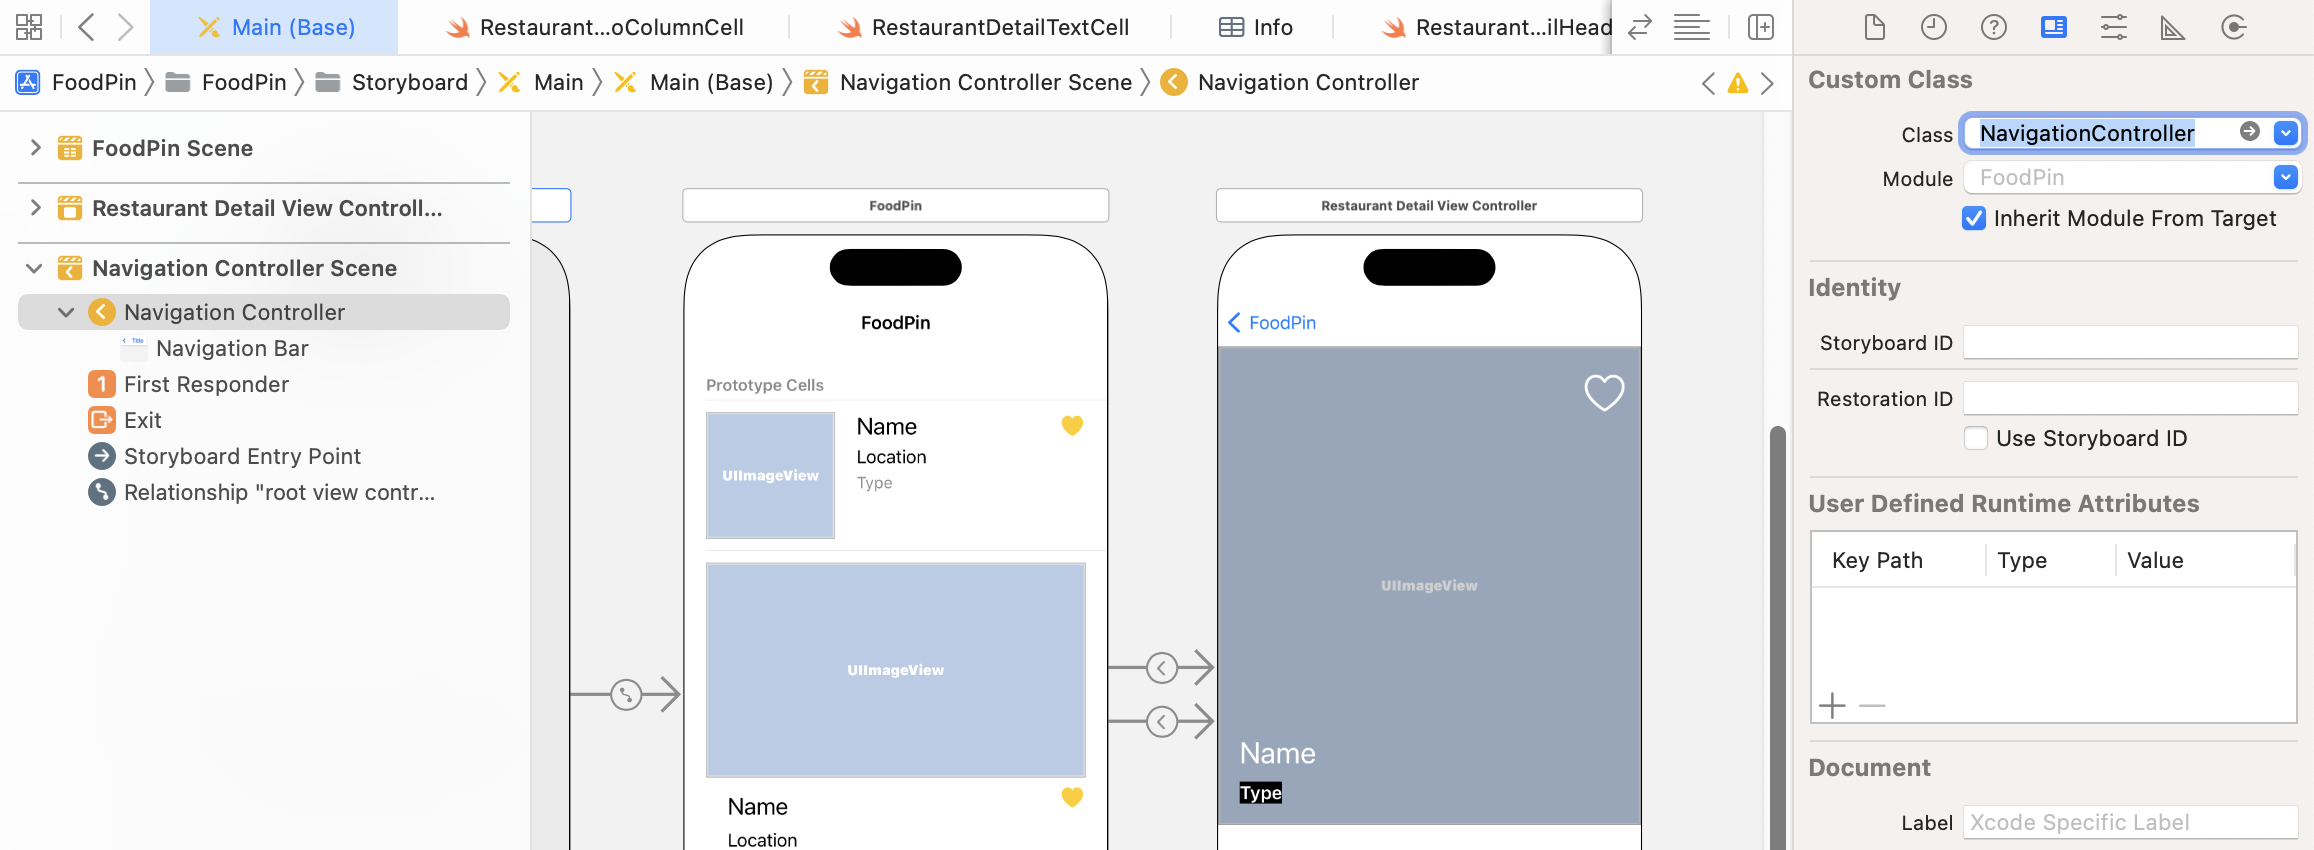Click the arrow beside NavigationController class field
Screen dimensions: 2314x850
[x=2250, y=132]
